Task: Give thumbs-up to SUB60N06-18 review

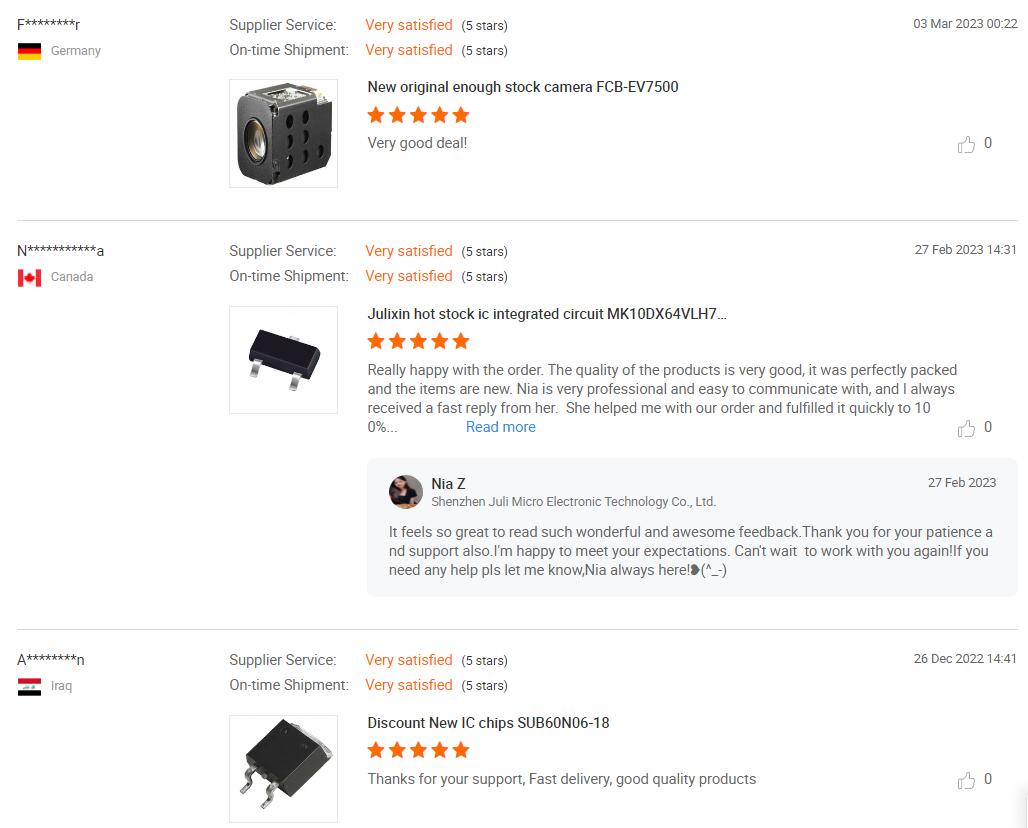Action: pyautogui.click(x=966, y=780)
